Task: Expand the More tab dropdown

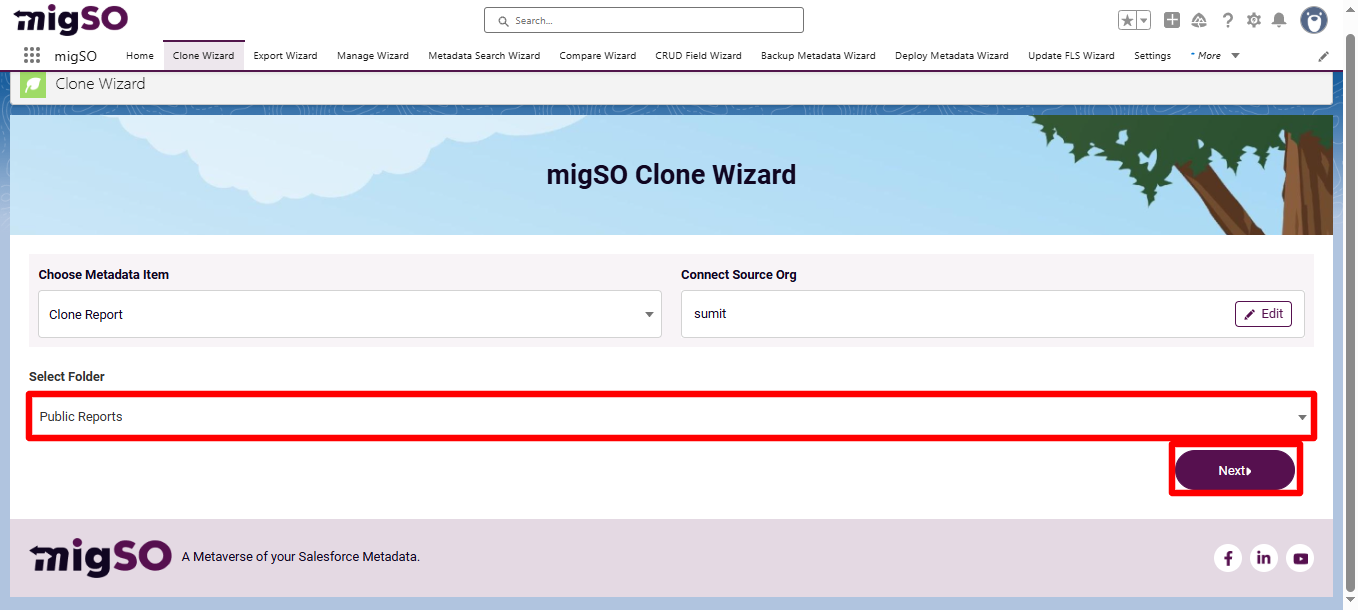Action: pyautogui.click(x=1214, y=56)
